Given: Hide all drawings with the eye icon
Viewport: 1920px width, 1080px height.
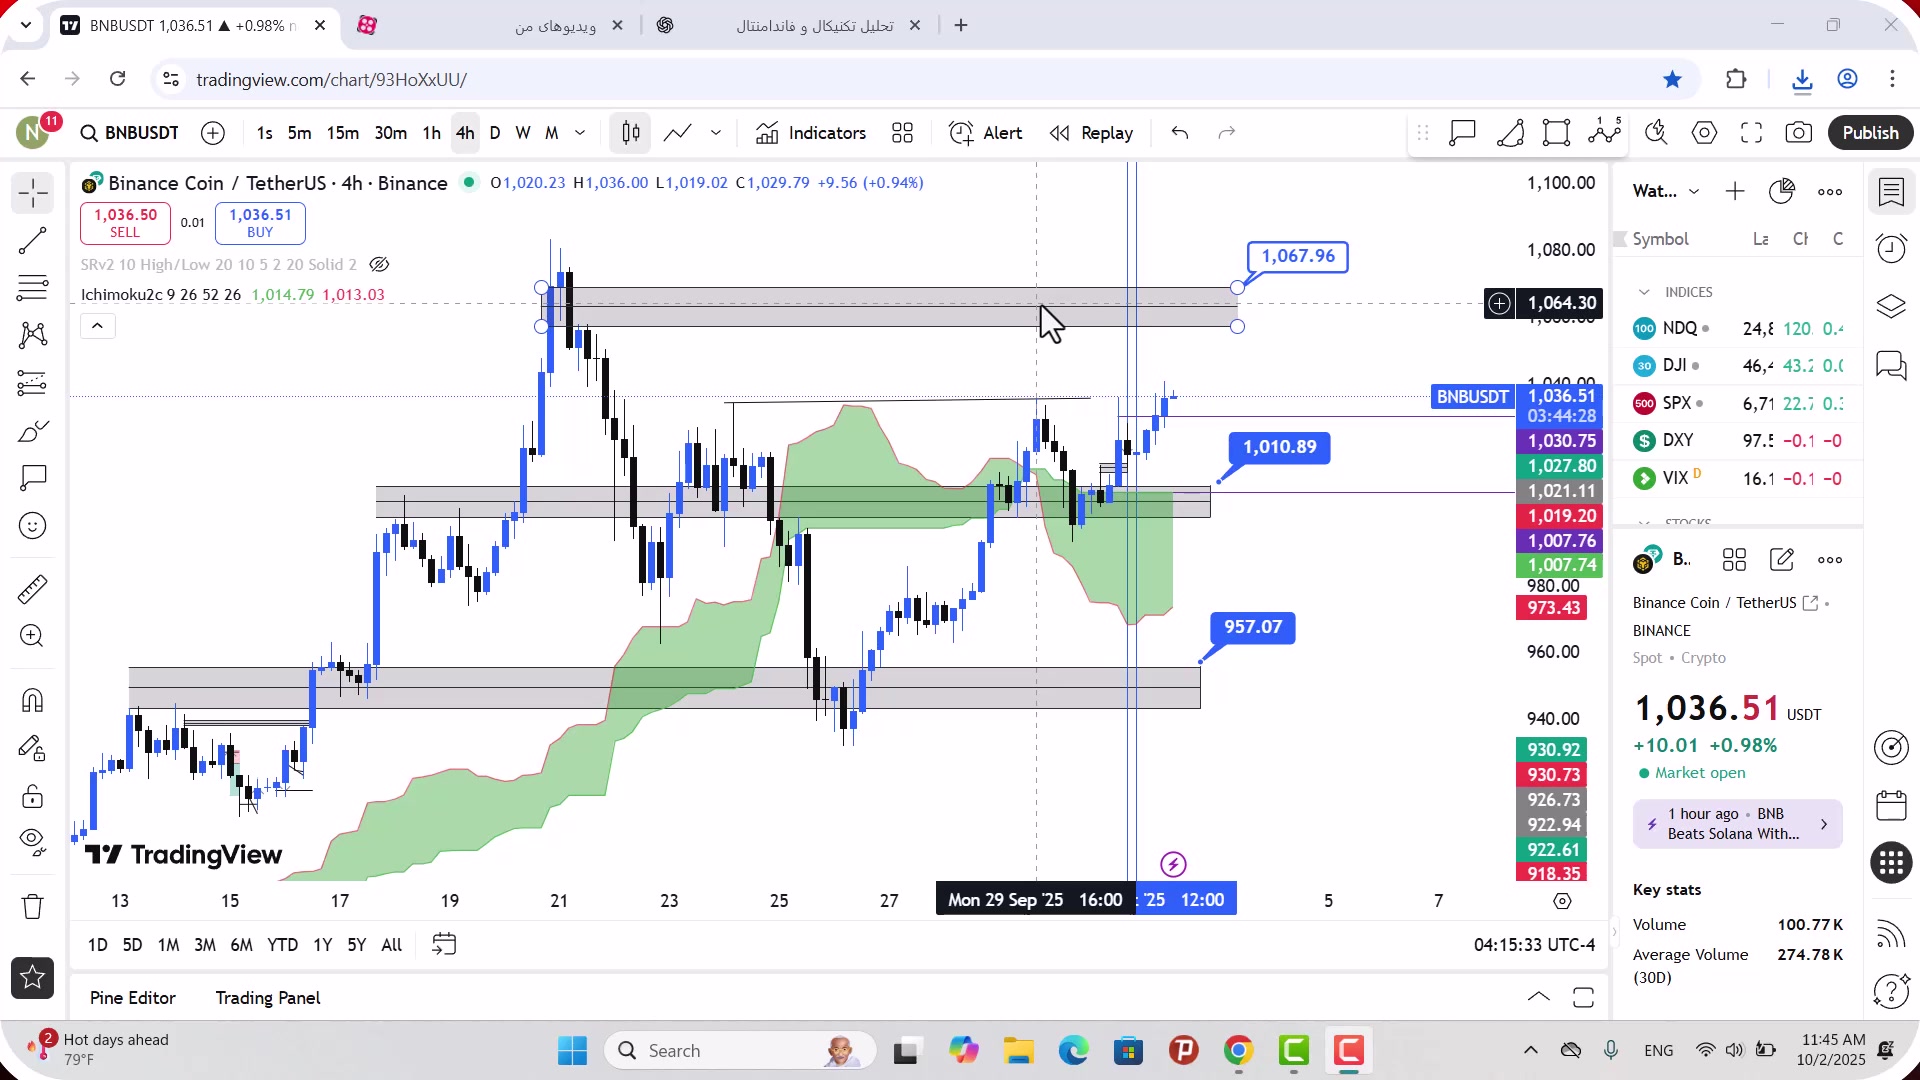Looking at the screenshot, I should tap(33, 843).
